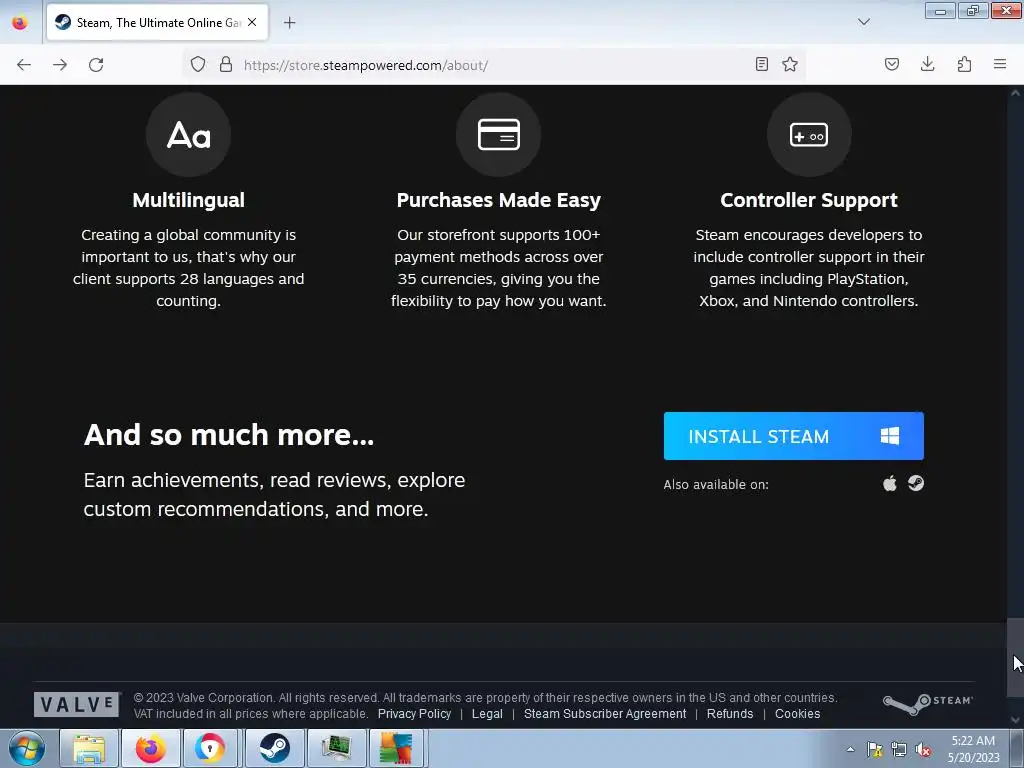This screenshot has width=1024, height=768.
Task: Open the Legal link in footer
Action: [487, 714]
